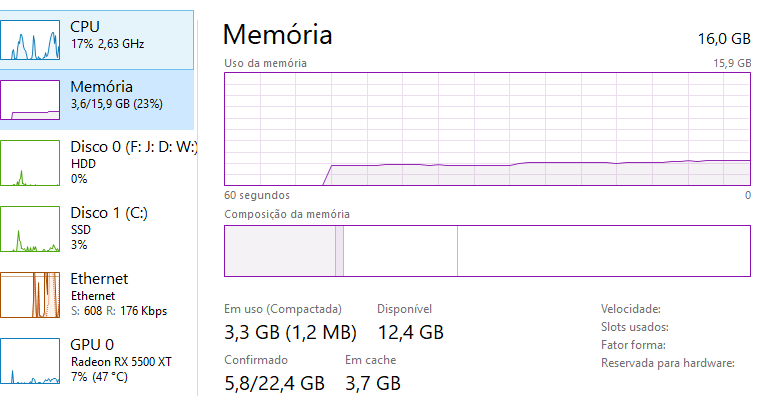The width and height of the screenshot is (760, 396).
Task: Switch to Disco 0 (F: J: D: W:) entry
Action: (99, 163)
